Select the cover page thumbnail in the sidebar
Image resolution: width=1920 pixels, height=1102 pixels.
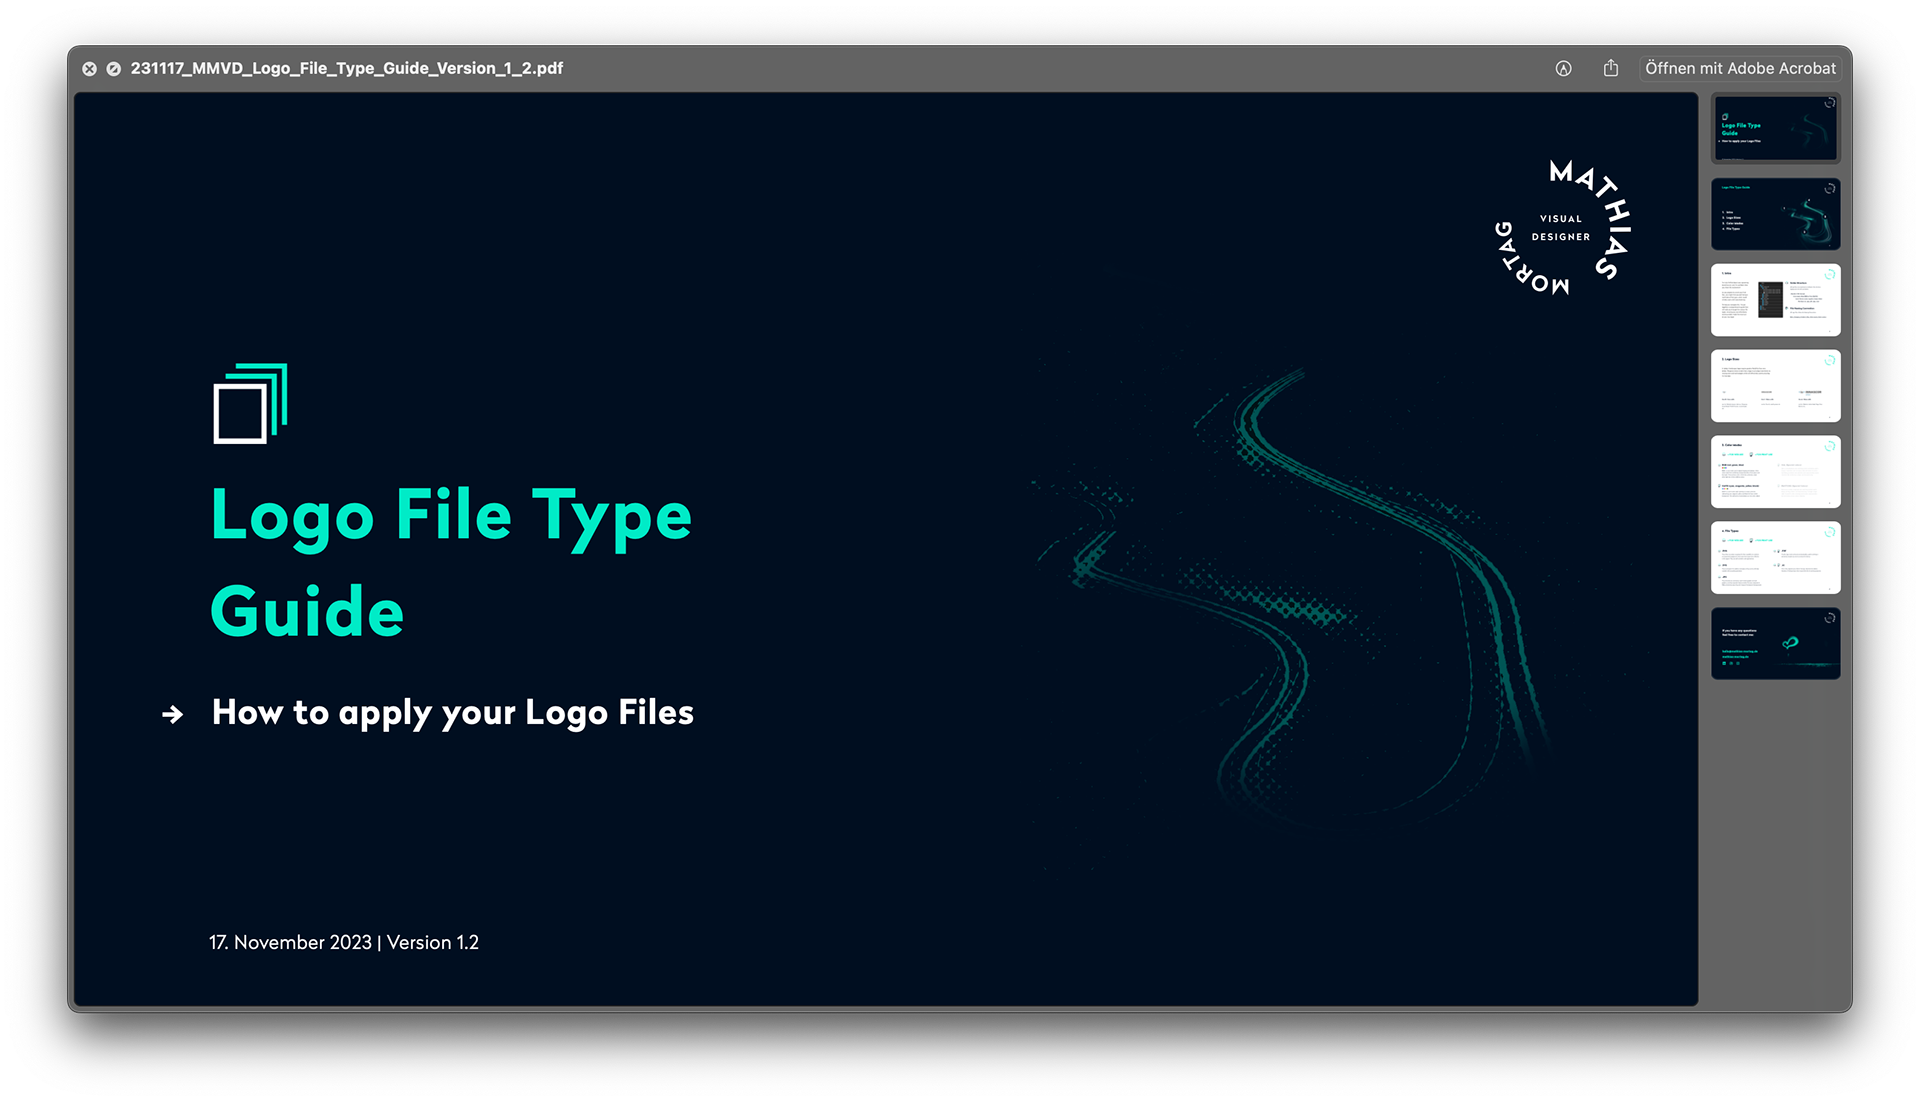(1775, 128)
